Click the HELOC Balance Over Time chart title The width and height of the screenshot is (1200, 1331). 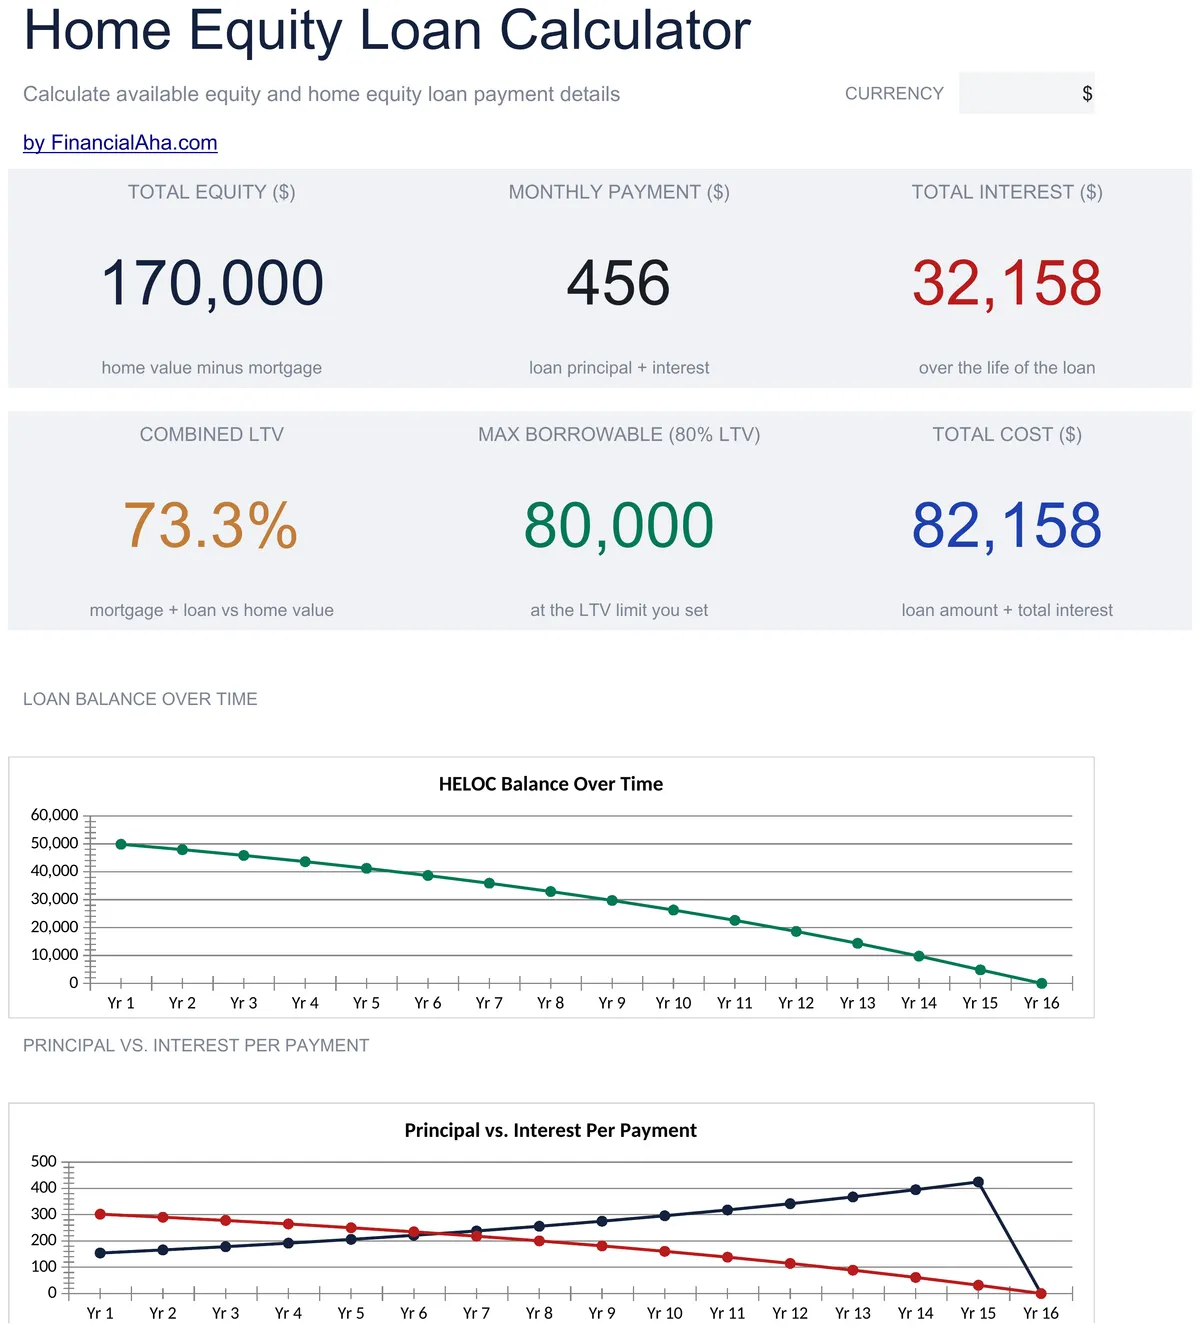pyautogui.click(x=551, y=784)
